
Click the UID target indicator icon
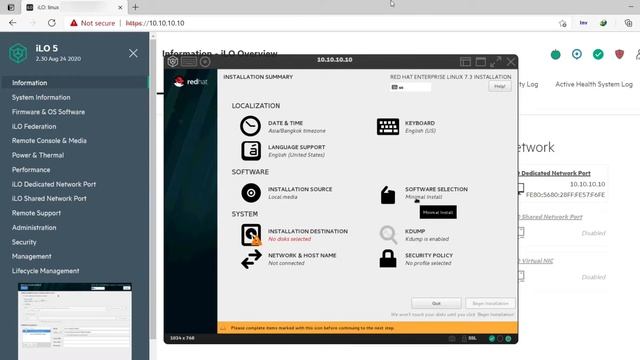[x=577, y=54]
